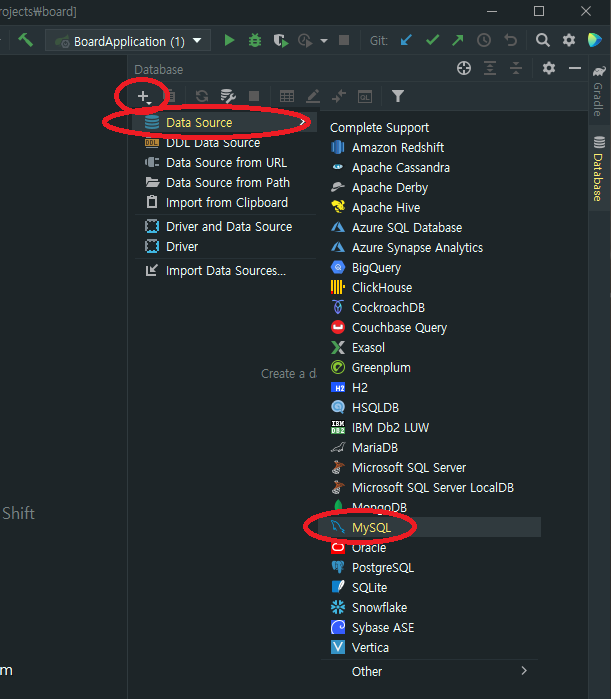611x699 pixels.
Task: Run with Coverage shield icon
Action: coord(281,41)
